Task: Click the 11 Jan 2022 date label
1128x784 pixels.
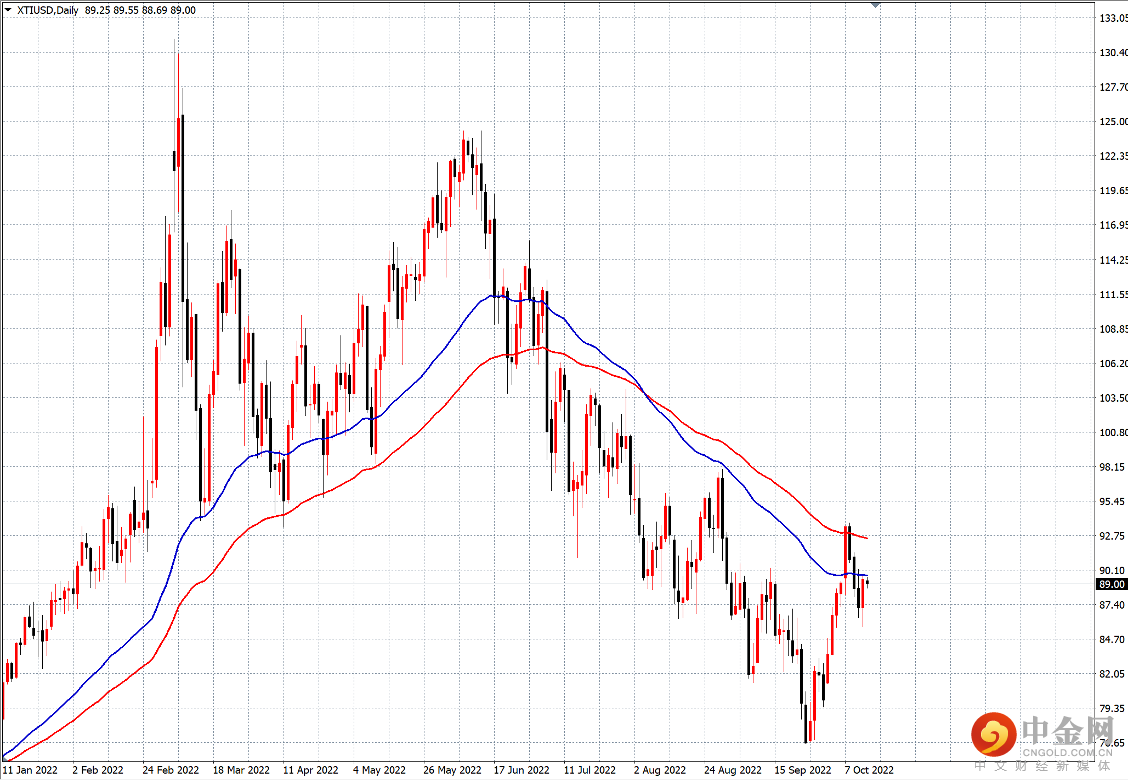Action: coord(29,770)
